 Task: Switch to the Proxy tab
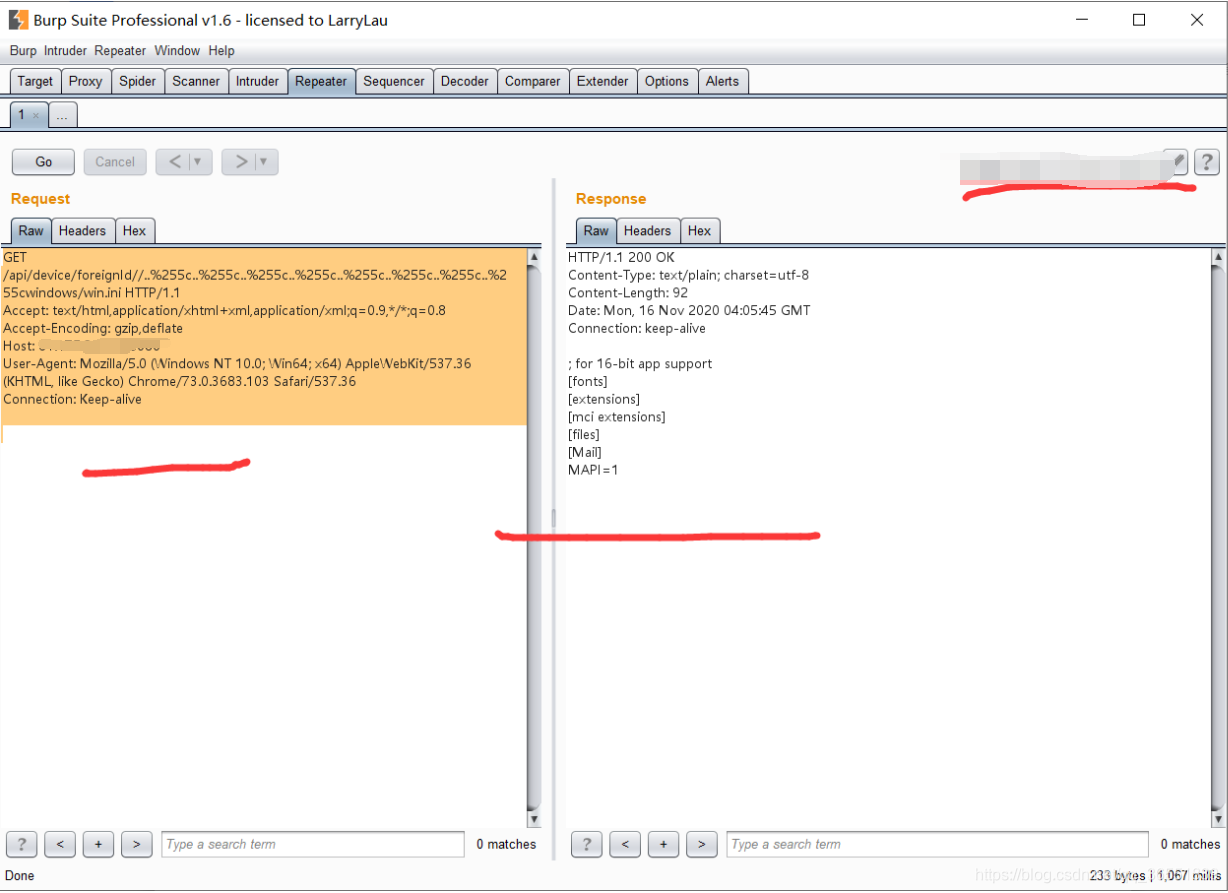pyautogui.click(x=85, y=81)
